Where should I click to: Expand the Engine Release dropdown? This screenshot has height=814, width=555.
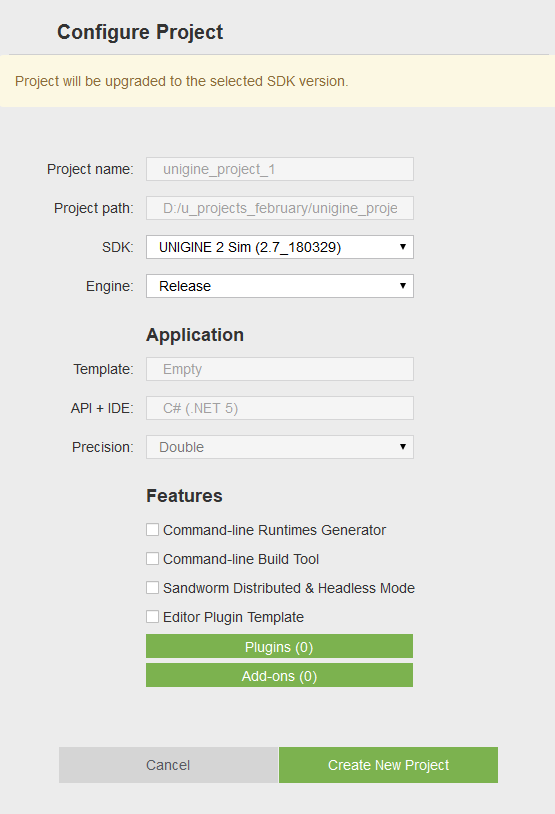(x=280, y=286)
